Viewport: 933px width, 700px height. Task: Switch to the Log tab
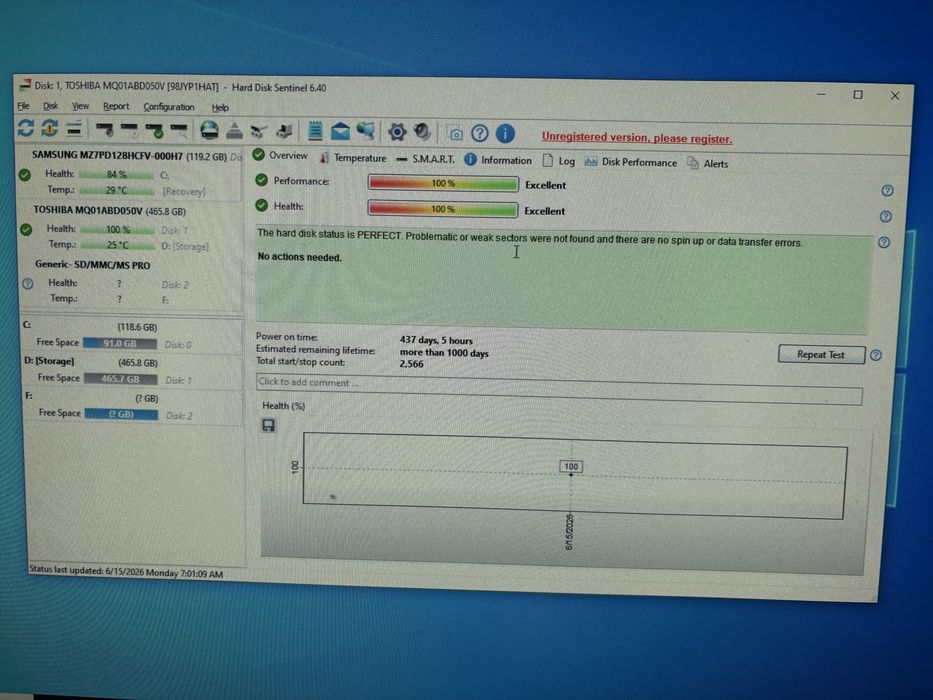(559, 161)
